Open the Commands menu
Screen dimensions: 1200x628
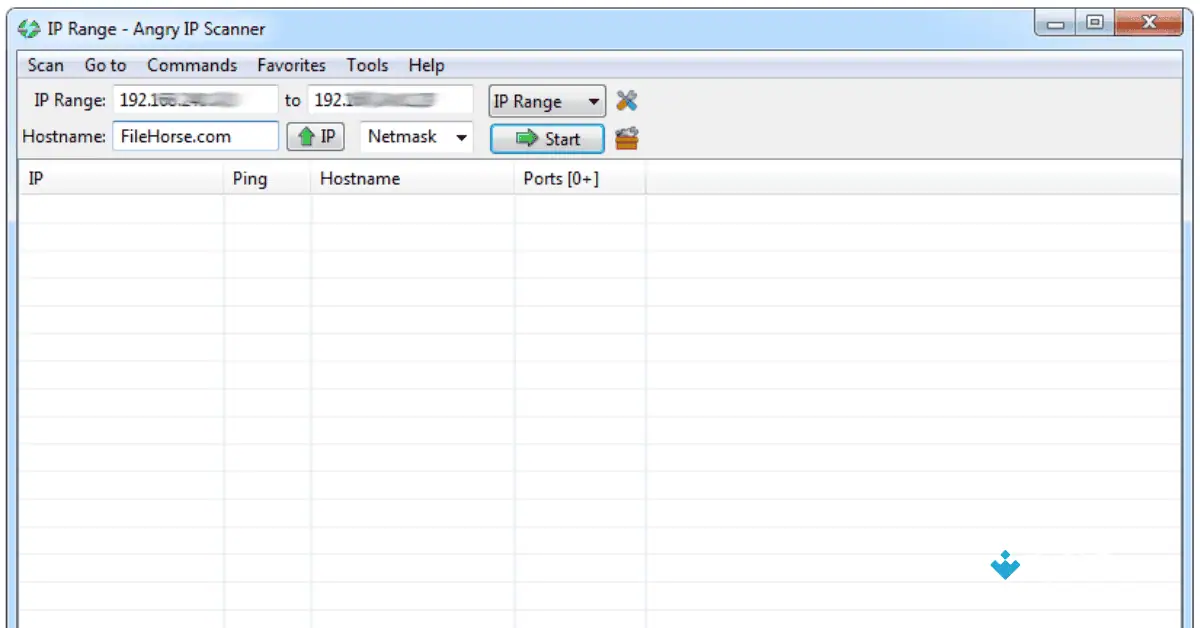point(192,65)
